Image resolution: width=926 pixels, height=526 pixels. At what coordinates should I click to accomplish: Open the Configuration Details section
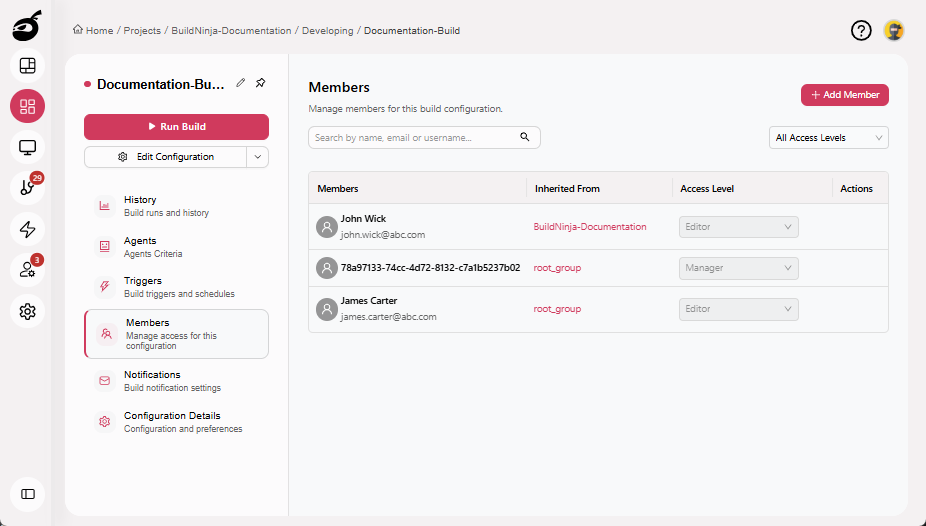pyautogui.click(x=176, y=422)
